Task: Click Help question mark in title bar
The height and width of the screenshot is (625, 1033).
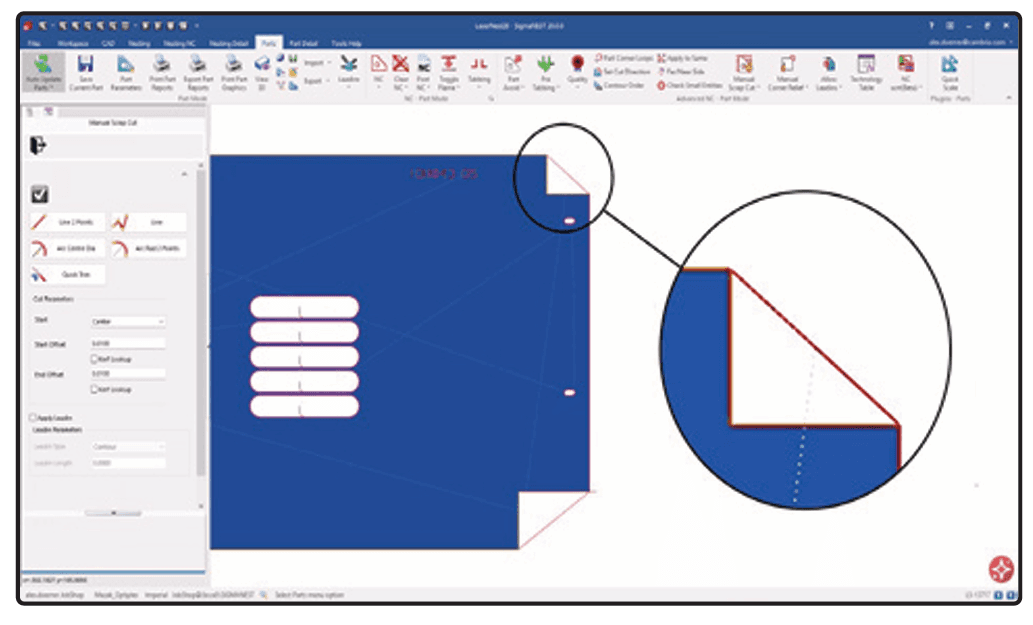Action: coord(931,26)
